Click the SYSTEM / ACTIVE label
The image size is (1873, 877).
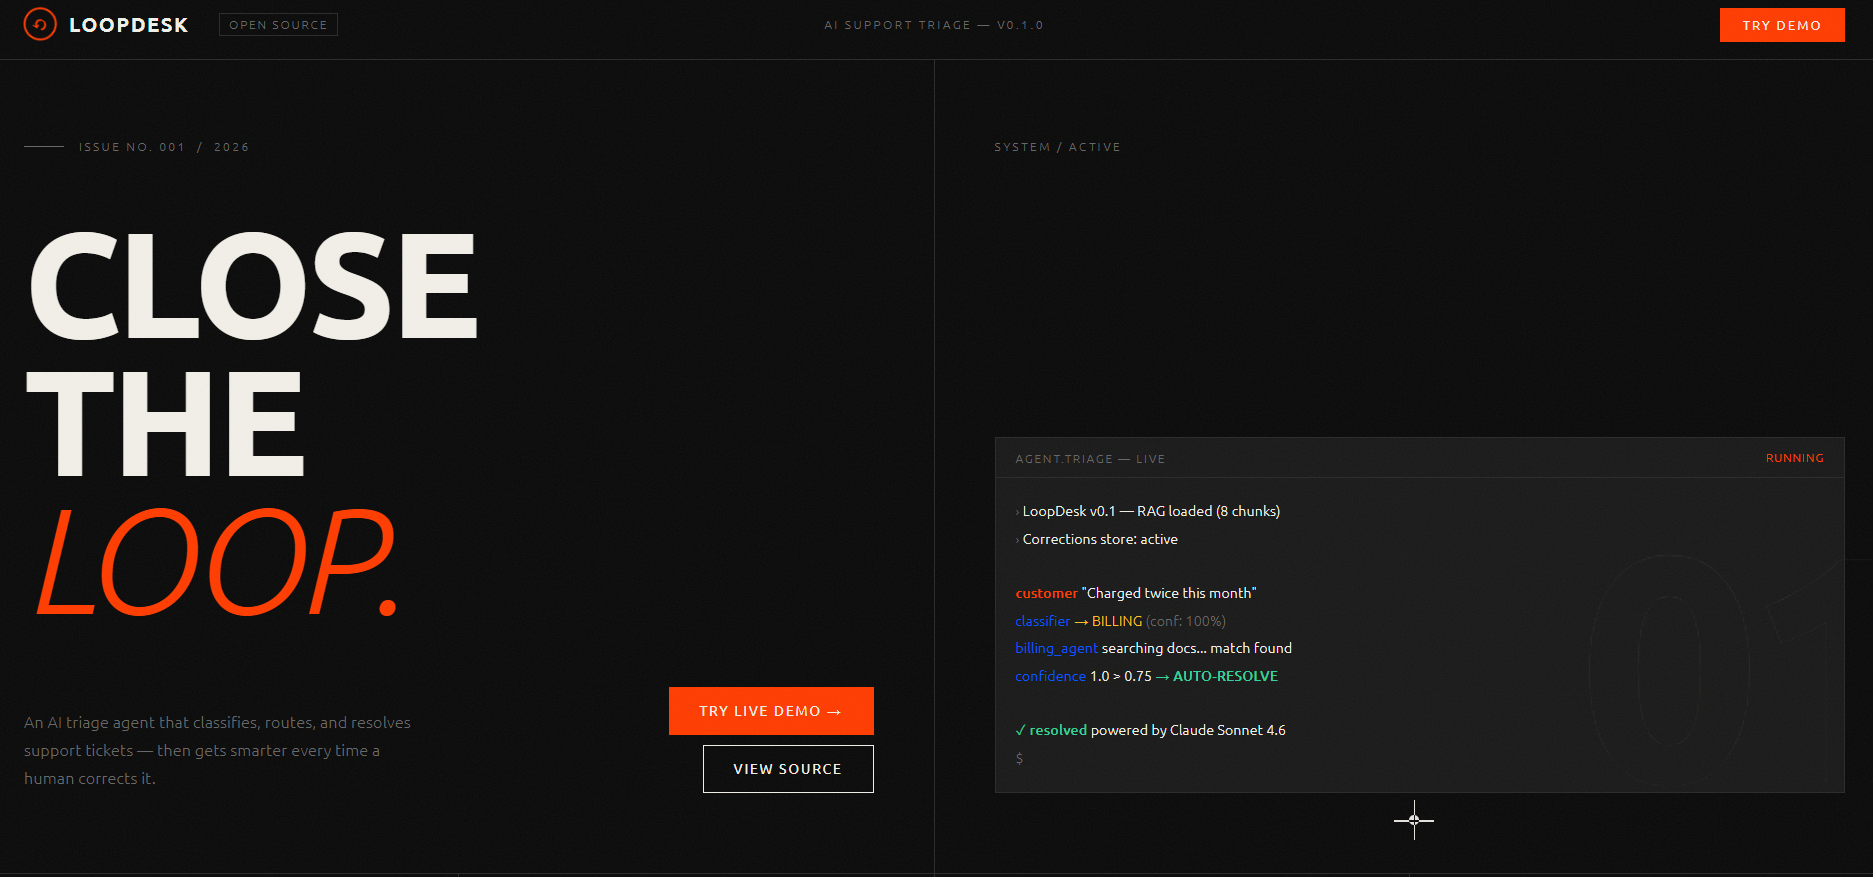point(1057,147)
